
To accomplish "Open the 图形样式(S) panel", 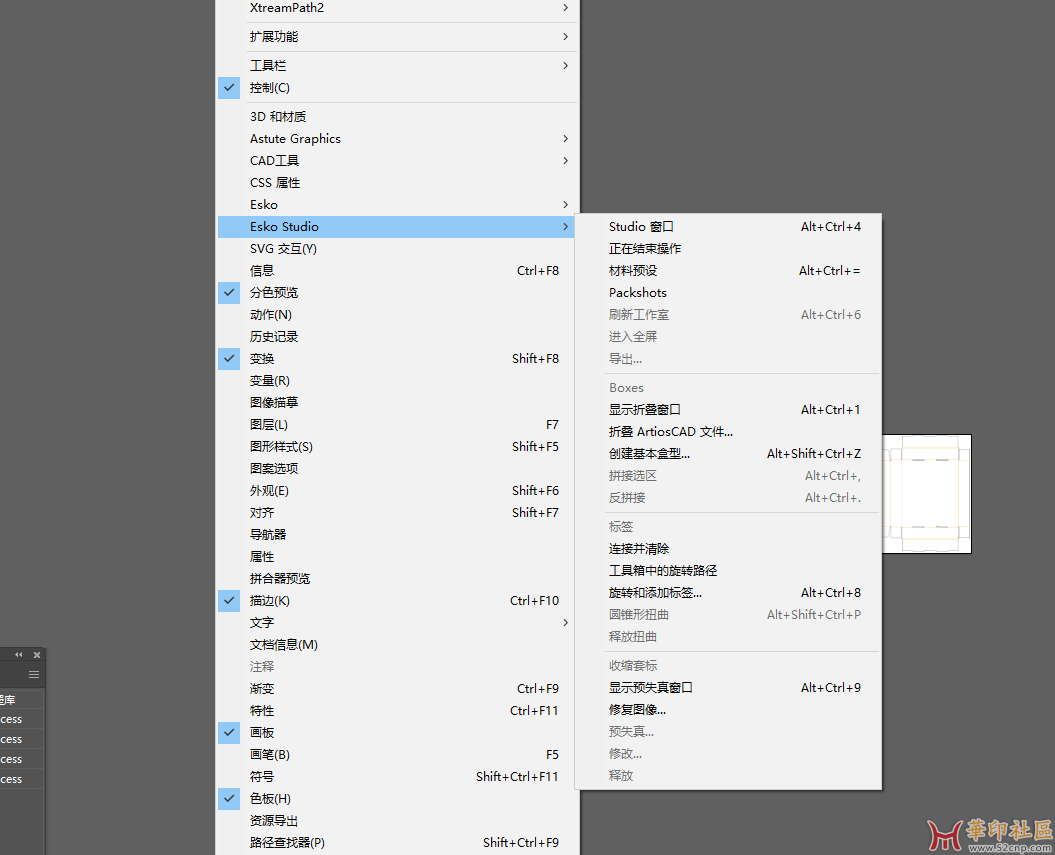I will pos(397,447).
